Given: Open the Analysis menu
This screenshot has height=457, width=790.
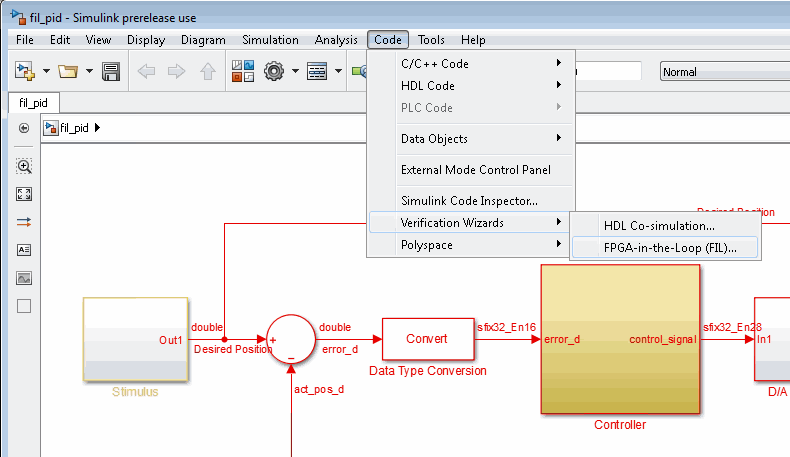Looking at the screenshot, I should [x=336, y=40].
